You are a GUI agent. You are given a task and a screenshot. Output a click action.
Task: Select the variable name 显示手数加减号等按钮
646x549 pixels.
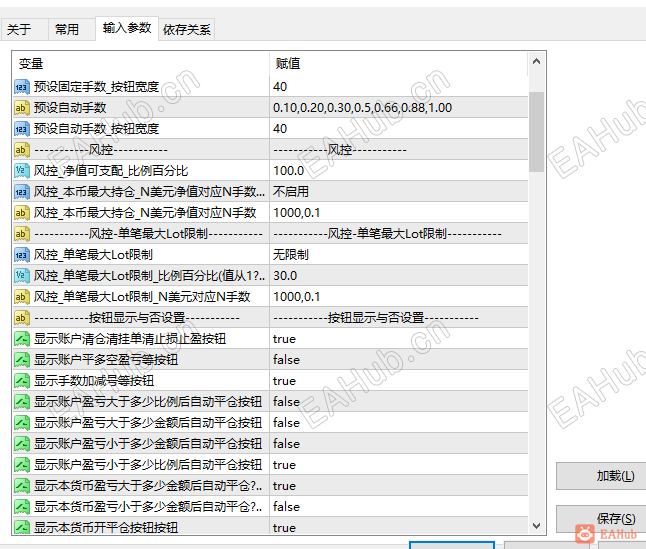[x=94, y=381]
